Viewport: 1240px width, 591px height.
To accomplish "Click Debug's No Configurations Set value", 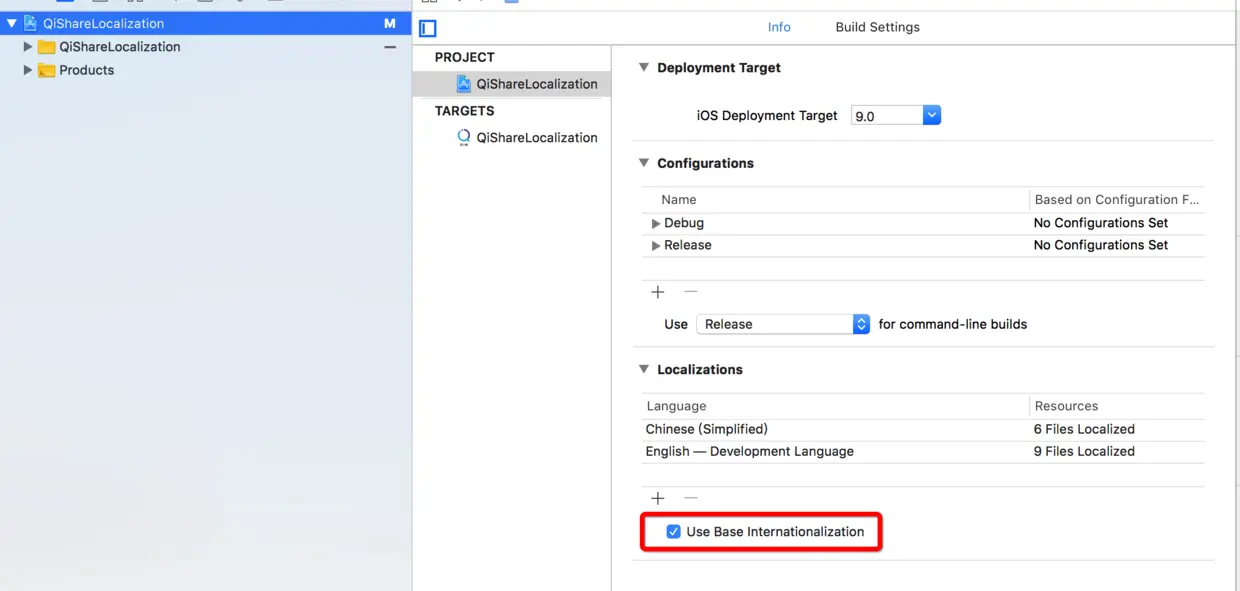I will coord(1101,223).
